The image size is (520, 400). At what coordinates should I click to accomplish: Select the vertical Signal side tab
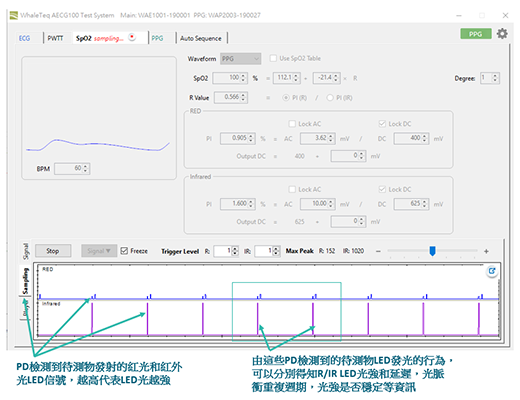click(x=26, y=252)
